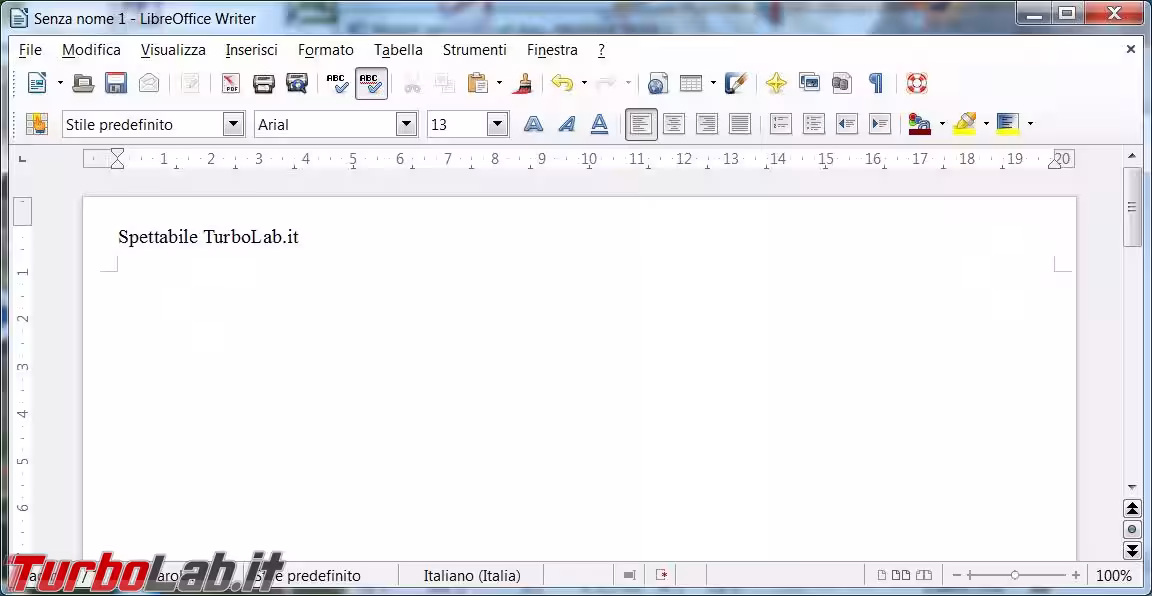Click the yellow highlighting color button
Viewport: 1152px width, 596px height.
pyautogui.click(x=964, y=124)
